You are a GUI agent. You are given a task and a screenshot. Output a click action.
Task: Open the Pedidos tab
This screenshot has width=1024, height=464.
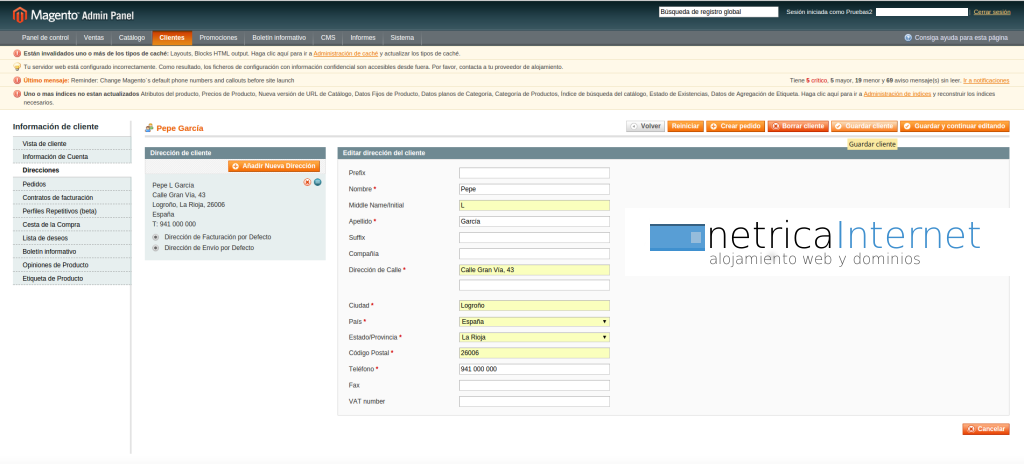click(x=72, y=184)
